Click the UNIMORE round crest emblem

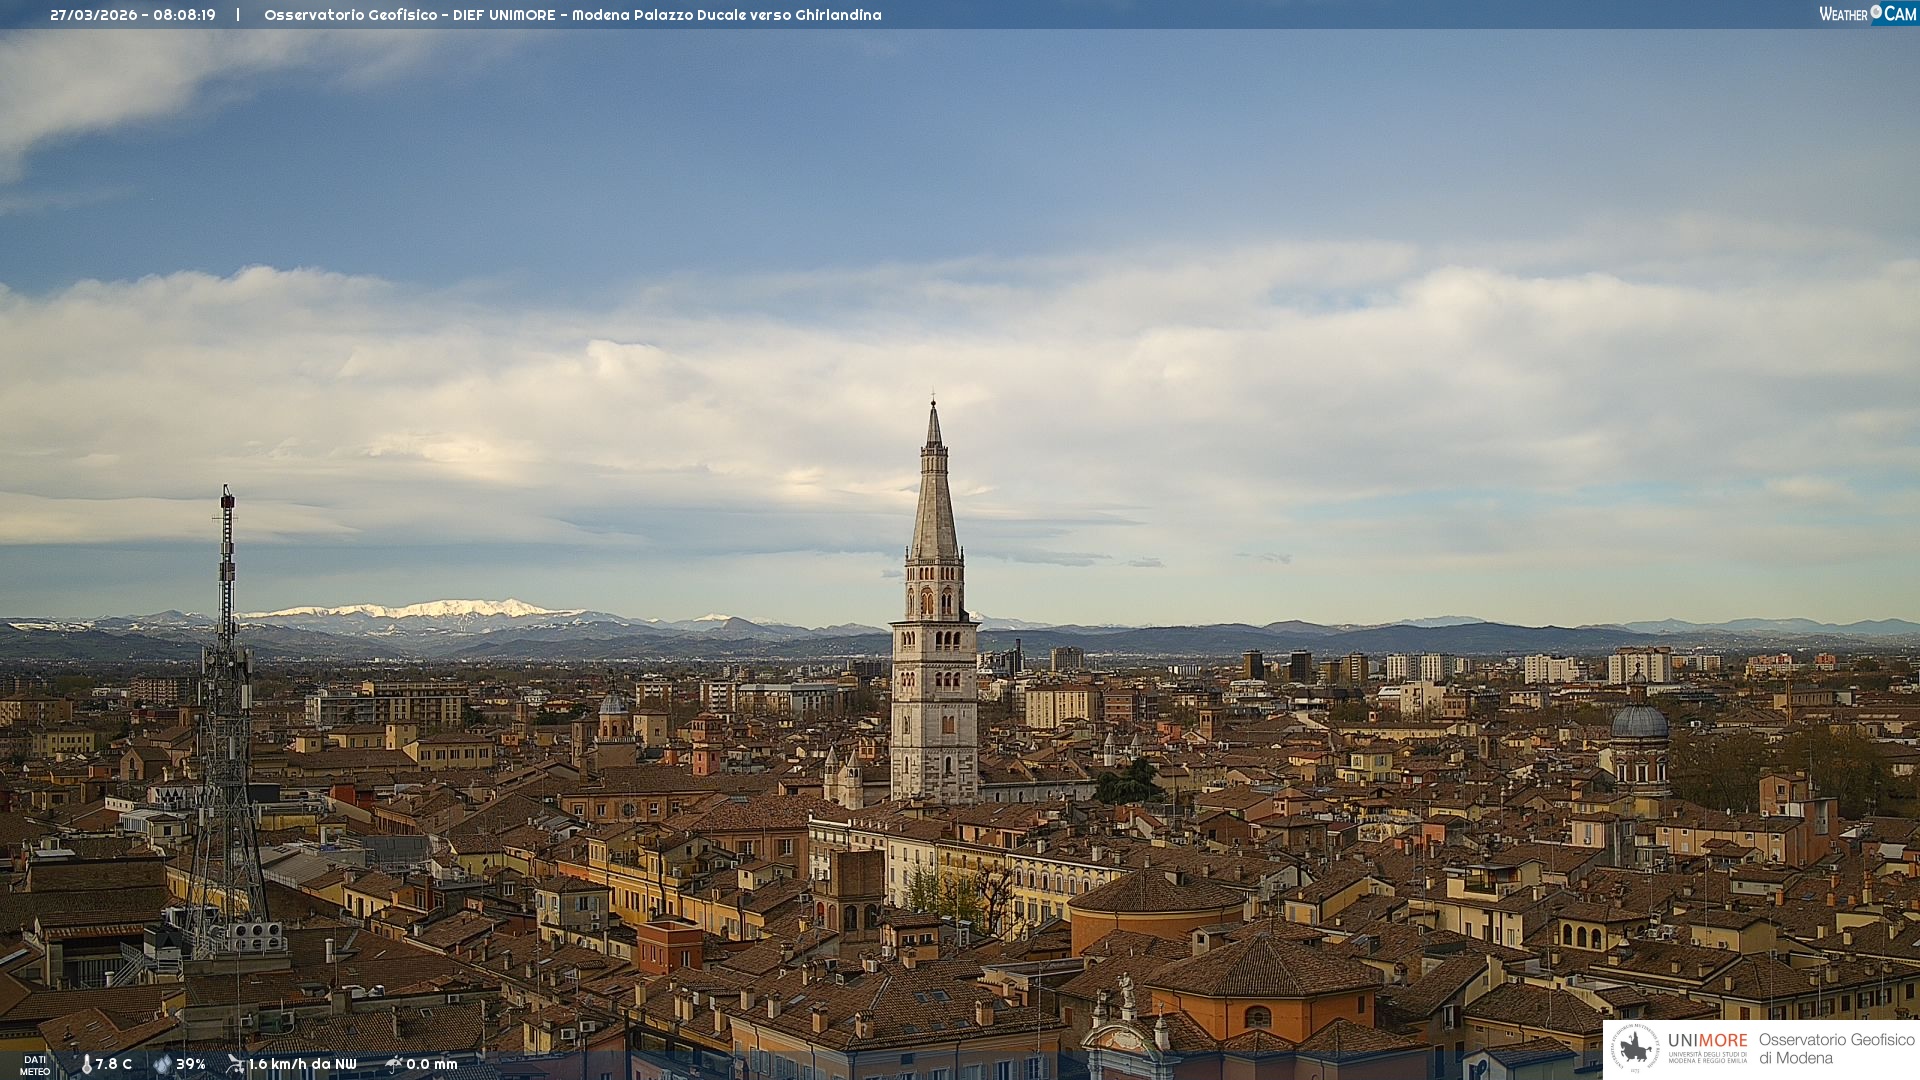(x=1636, y=1048)
